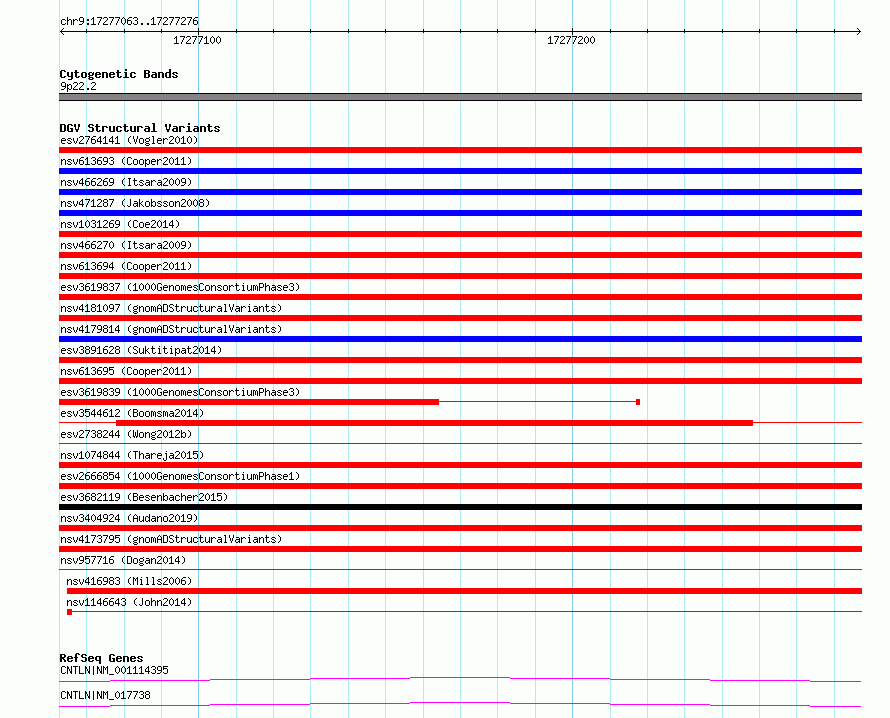Click variant nsv1074844 (Thareja2015)
Viewport: 890px width, 718px height.
point(132,455)
